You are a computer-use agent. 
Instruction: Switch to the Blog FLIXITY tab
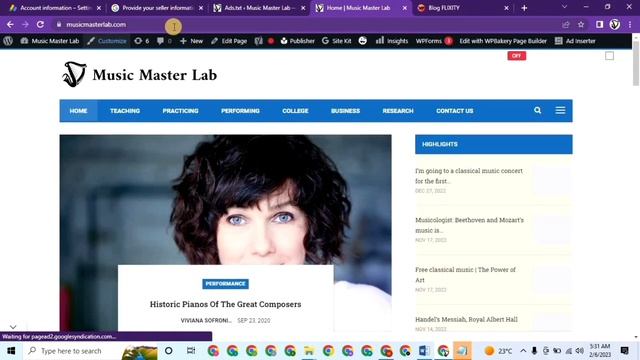[x=463, y=8]
